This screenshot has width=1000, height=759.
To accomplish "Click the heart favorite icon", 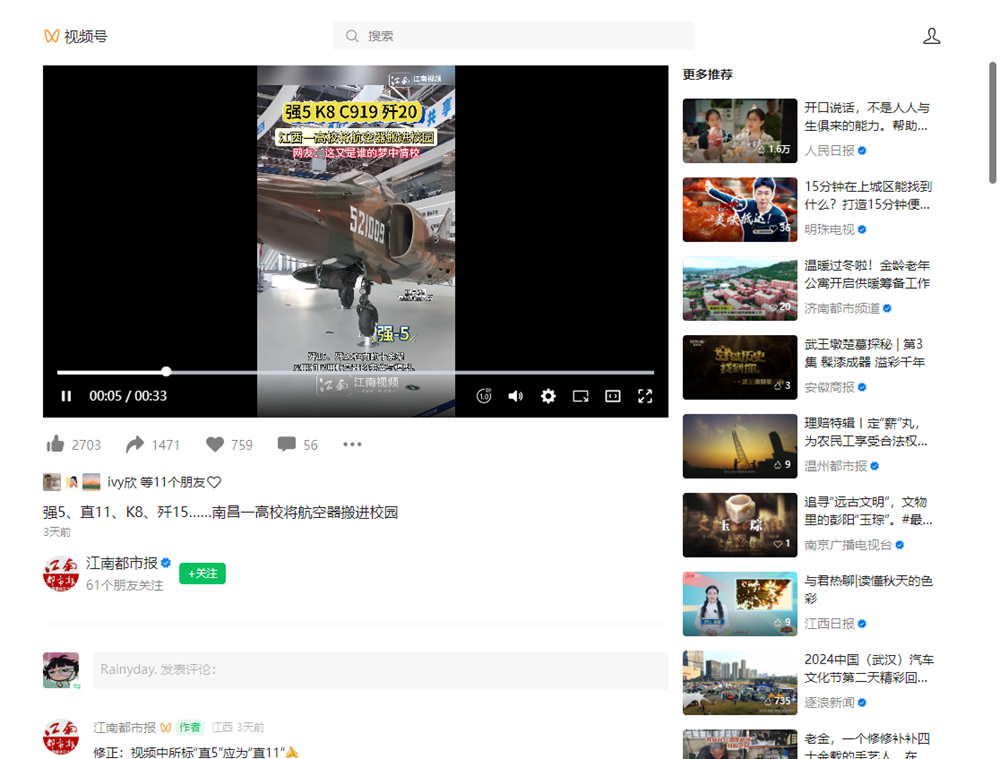I will [214, 444].
